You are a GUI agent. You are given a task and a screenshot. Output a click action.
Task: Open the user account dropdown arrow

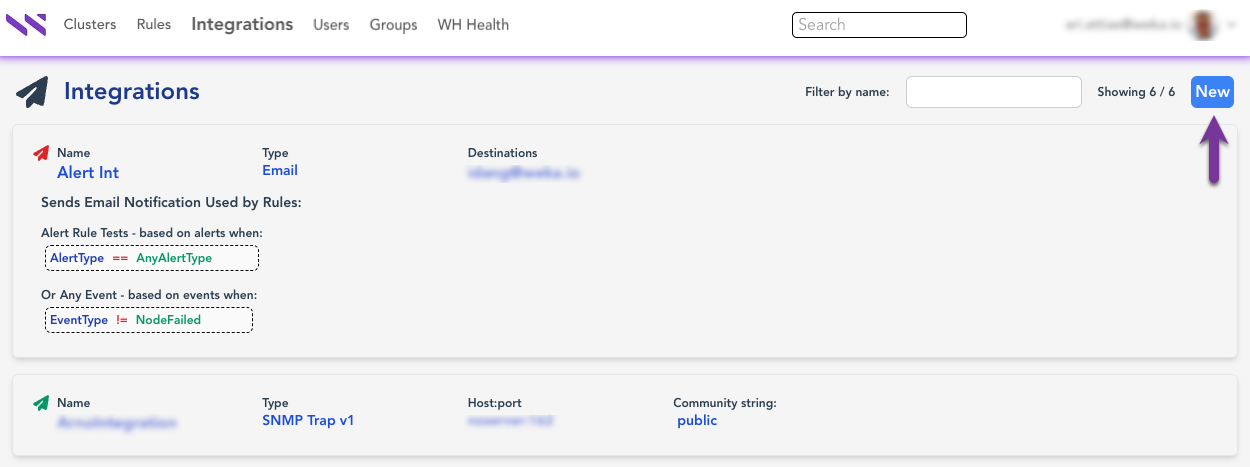pyautogui.click(x=1229, y=27)
